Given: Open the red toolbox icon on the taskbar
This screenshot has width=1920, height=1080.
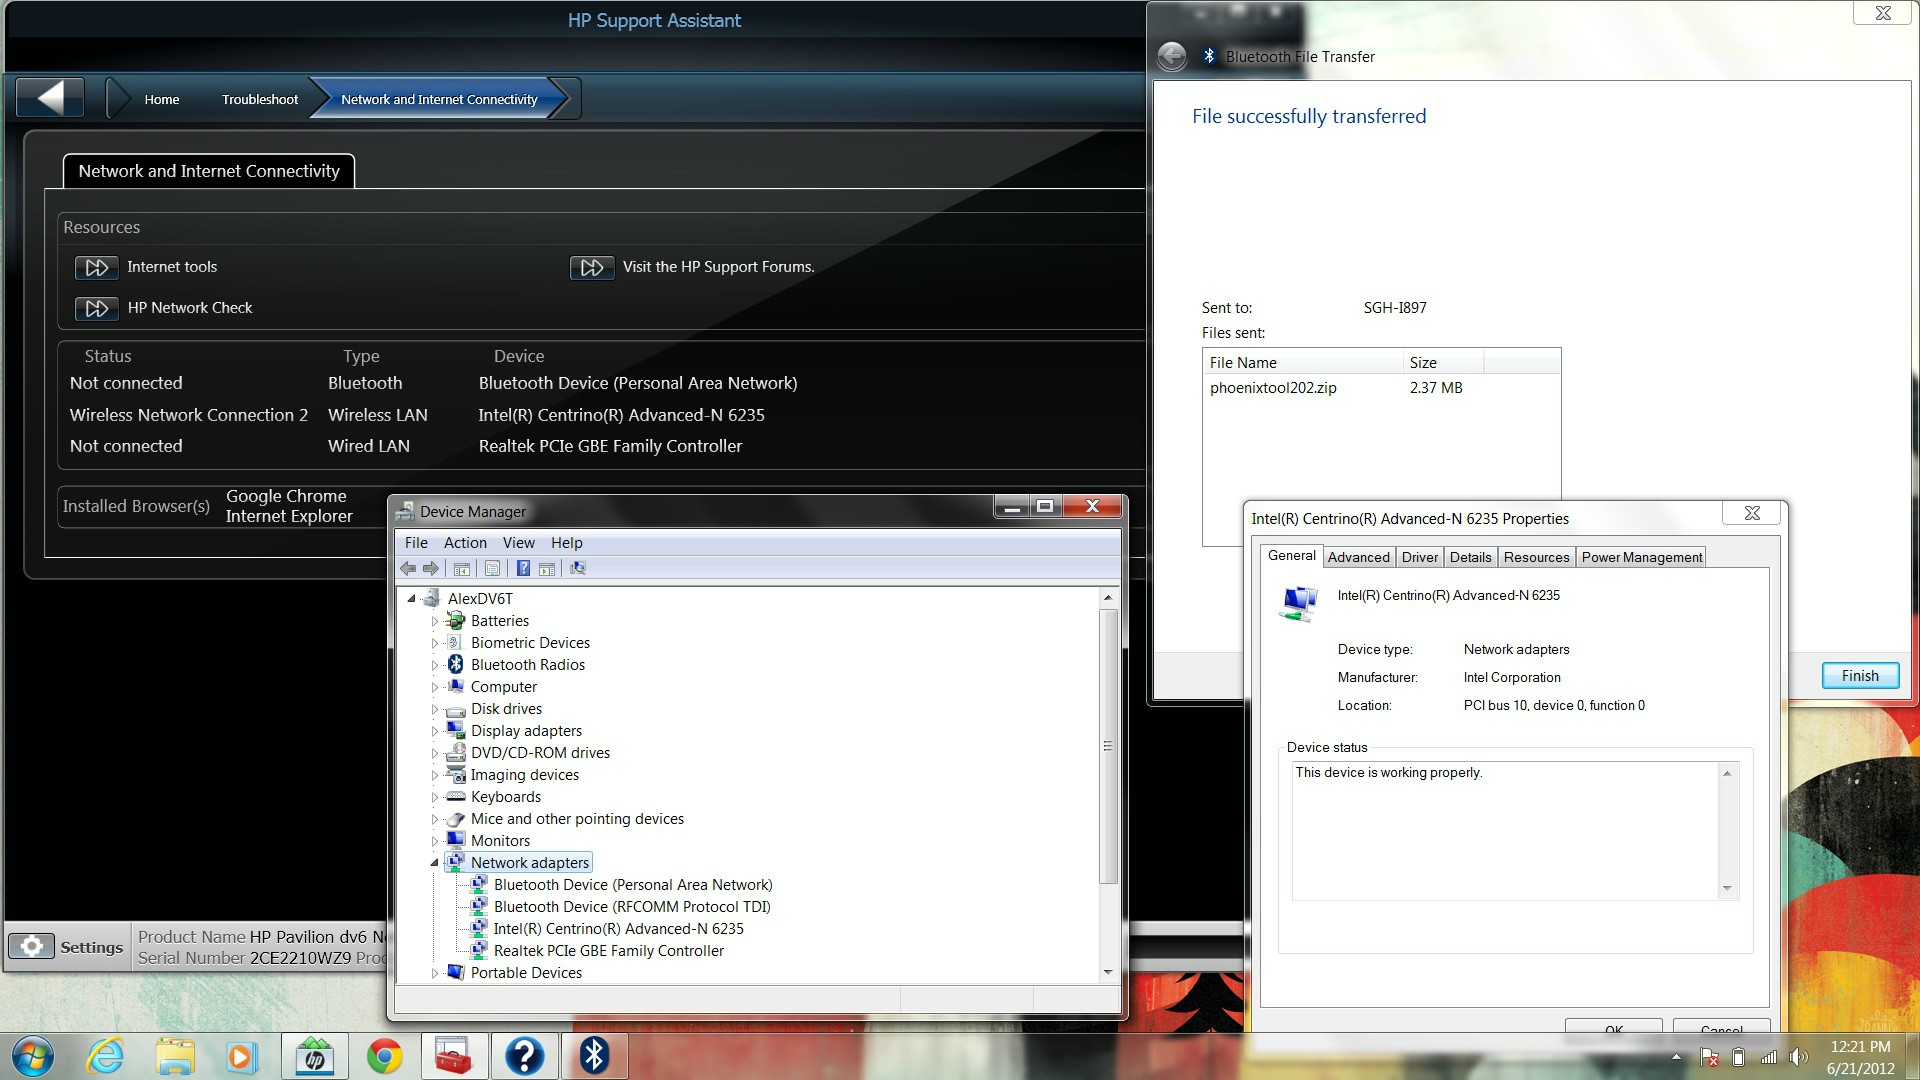Looking at the screenshot, I should 454,1056.
